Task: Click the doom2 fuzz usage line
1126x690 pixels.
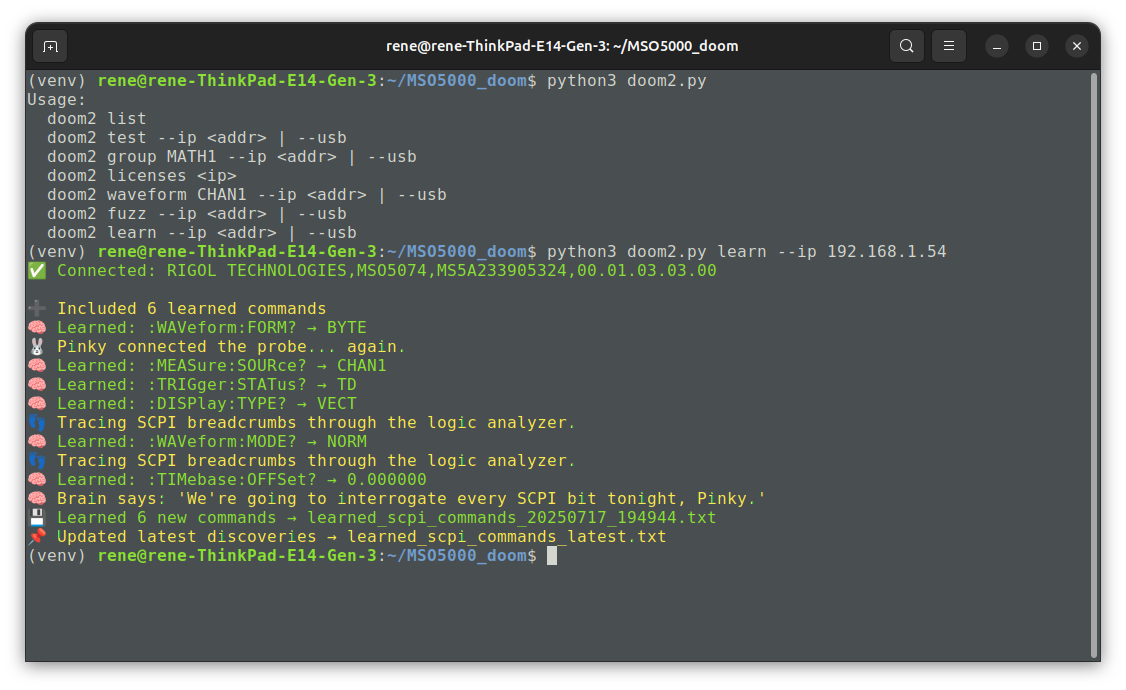Action: (x=196, y=214)
